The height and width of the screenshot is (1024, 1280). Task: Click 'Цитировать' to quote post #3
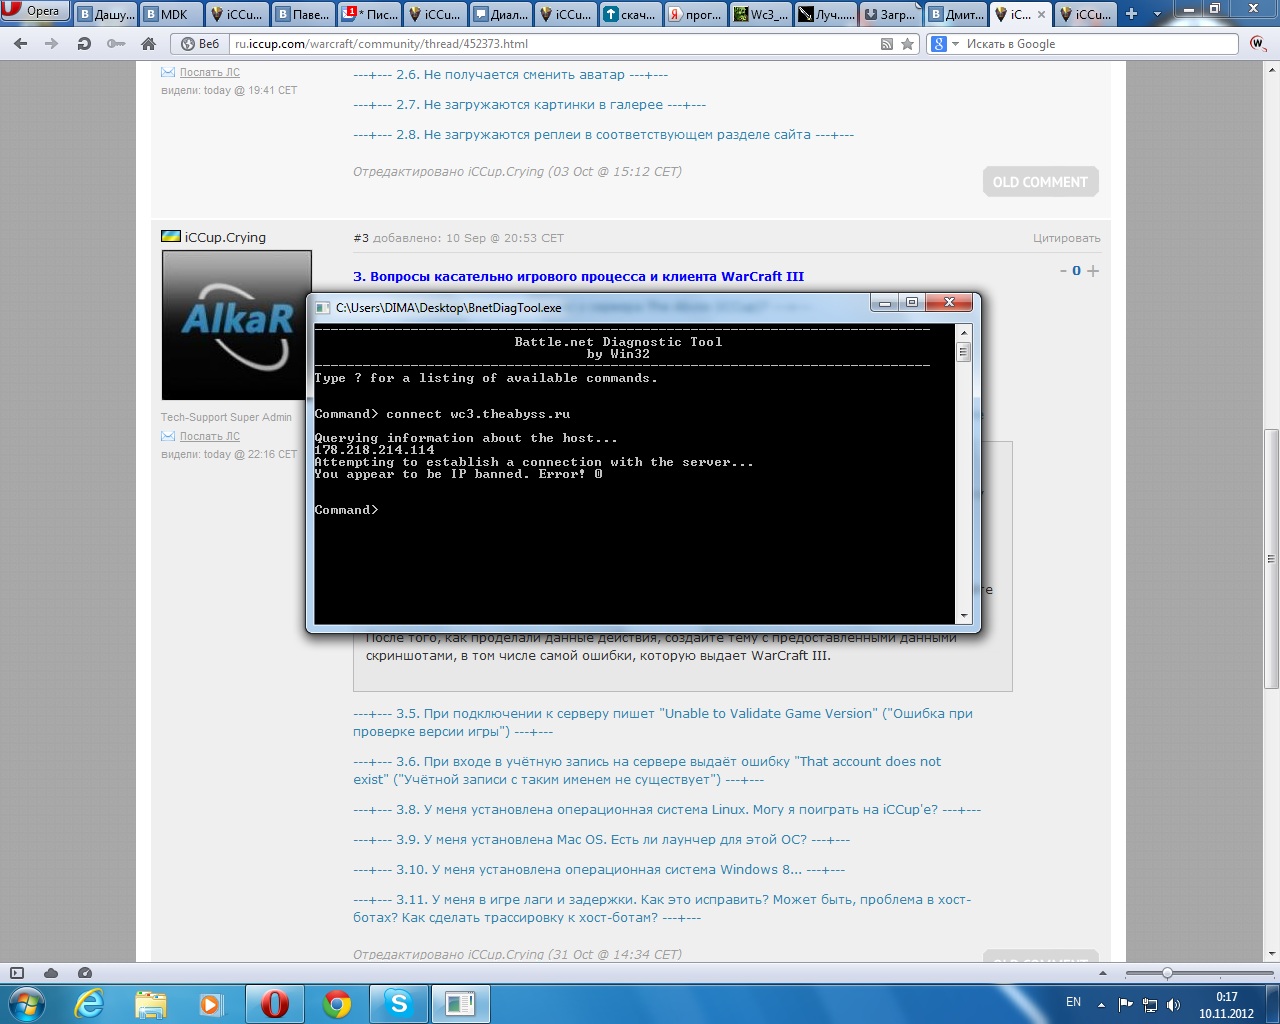point(1067,238)
